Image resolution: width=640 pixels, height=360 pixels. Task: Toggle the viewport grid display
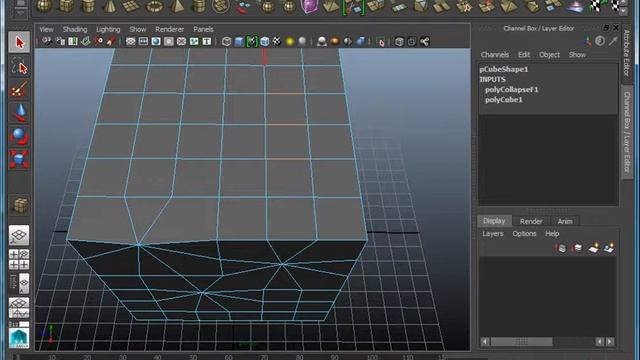131,41
